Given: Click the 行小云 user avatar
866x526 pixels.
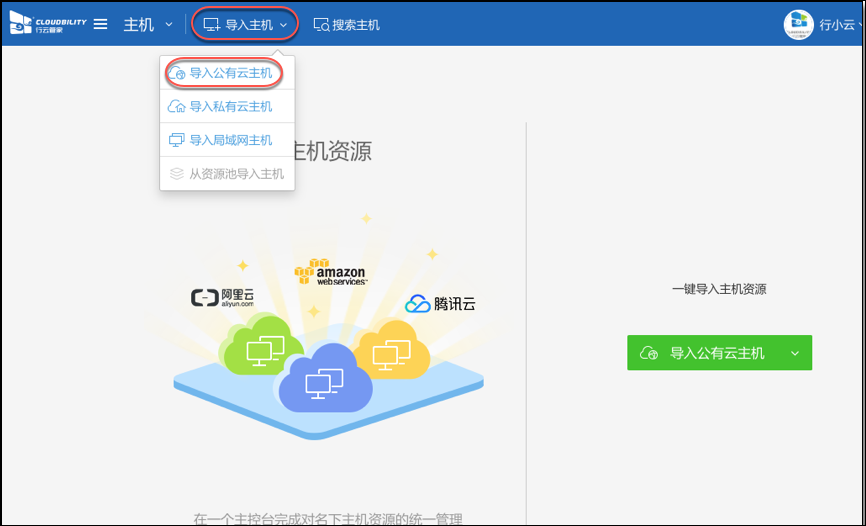Looking at the screenshot, I should coord(799,25).
